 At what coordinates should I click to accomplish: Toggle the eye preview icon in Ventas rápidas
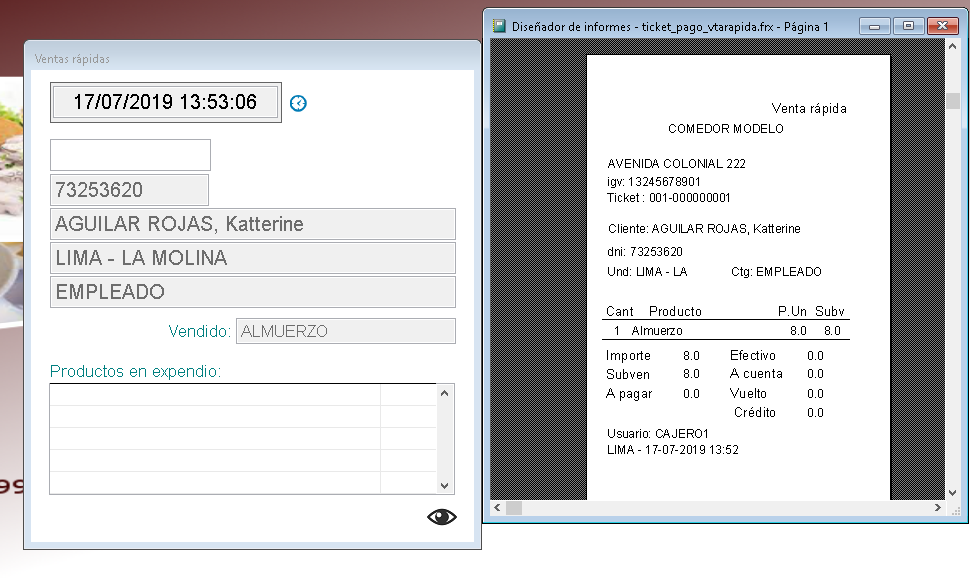(441, 516)
